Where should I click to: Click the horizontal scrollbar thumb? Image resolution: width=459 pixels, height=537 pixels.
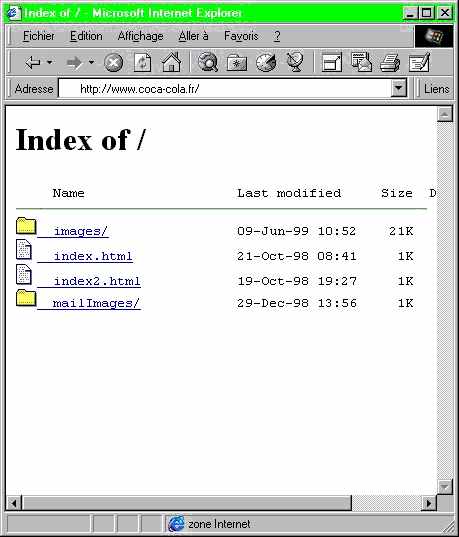[187, 503]
